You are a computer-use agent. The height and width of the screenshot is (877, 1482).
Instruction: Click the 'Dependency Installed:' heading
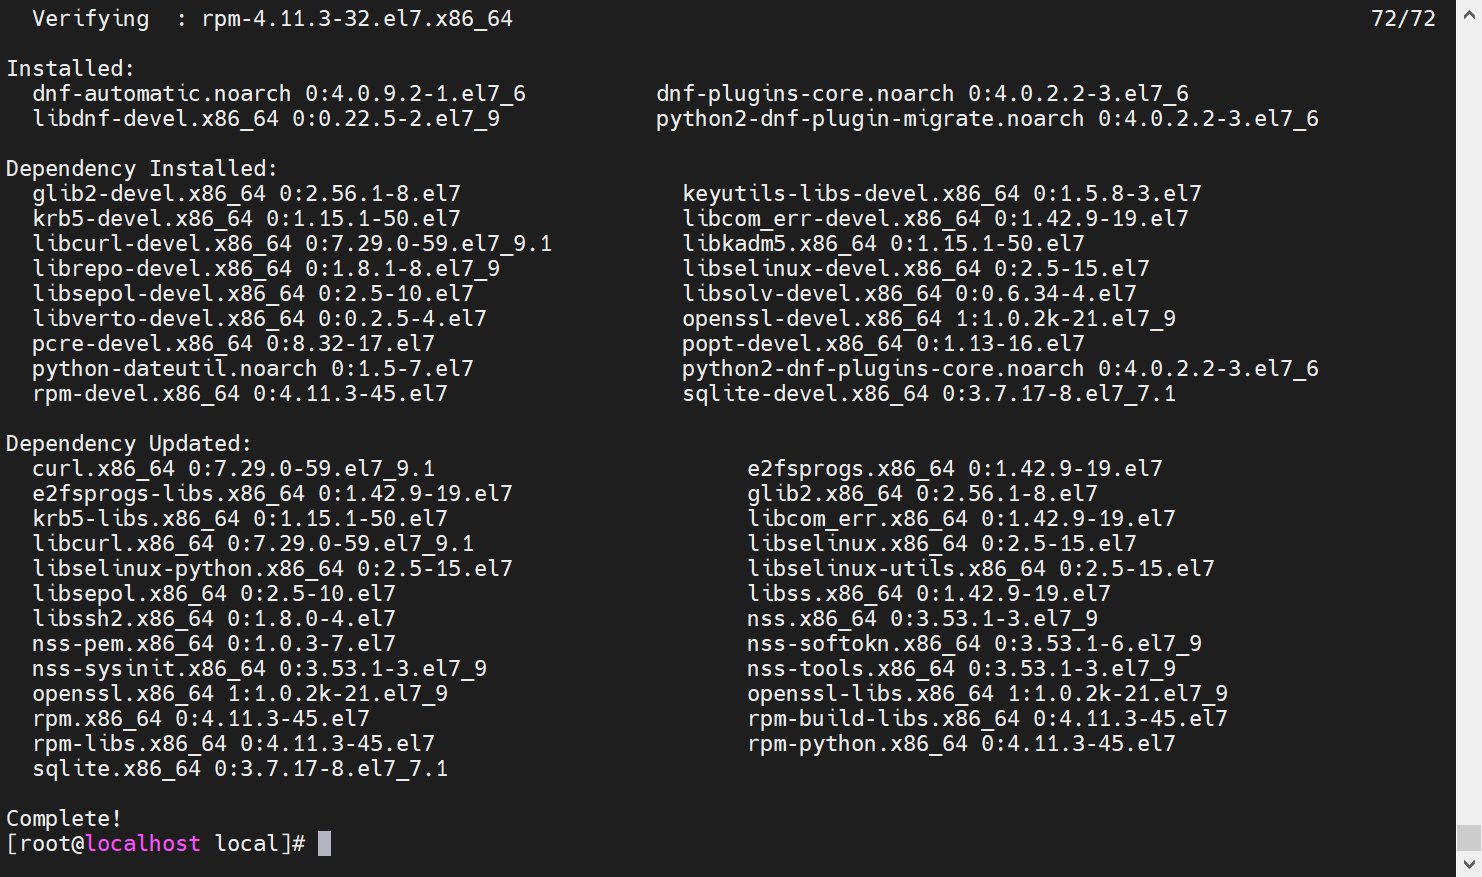pyautogui.click(x=141, y=168)
